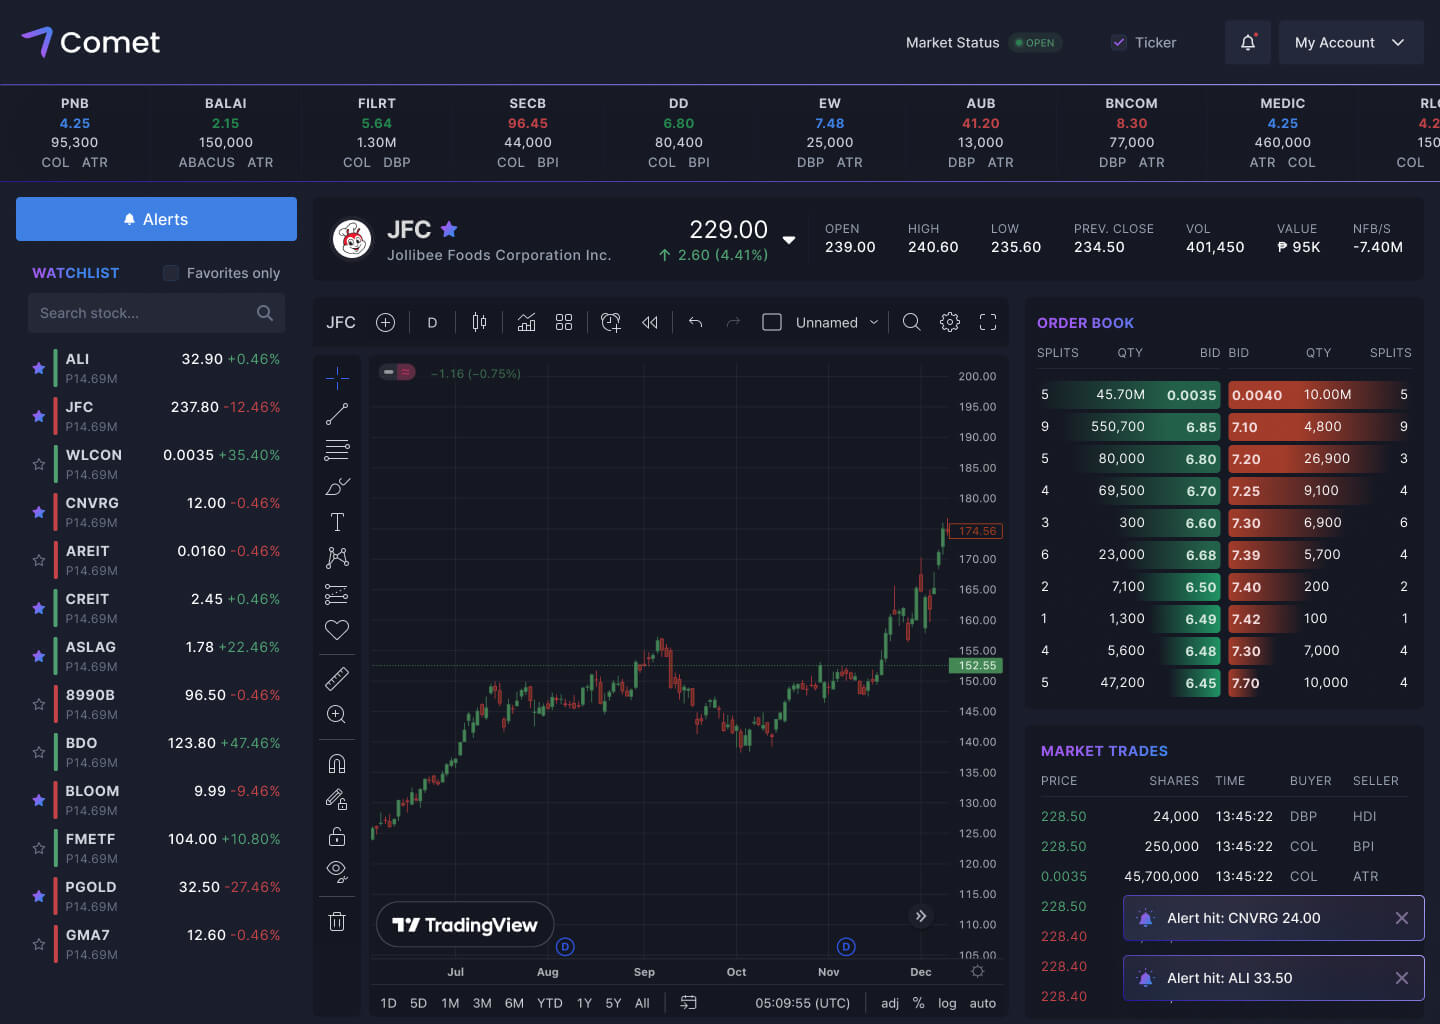1440x1024 pixels.
Task: Toggle the percent scale button
Action: coord(918,1003)
